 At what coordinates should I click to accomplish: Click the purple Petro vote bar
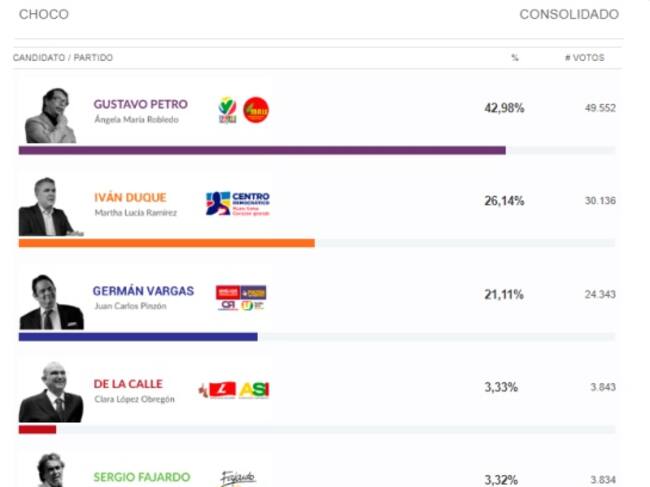pos(261,150)
